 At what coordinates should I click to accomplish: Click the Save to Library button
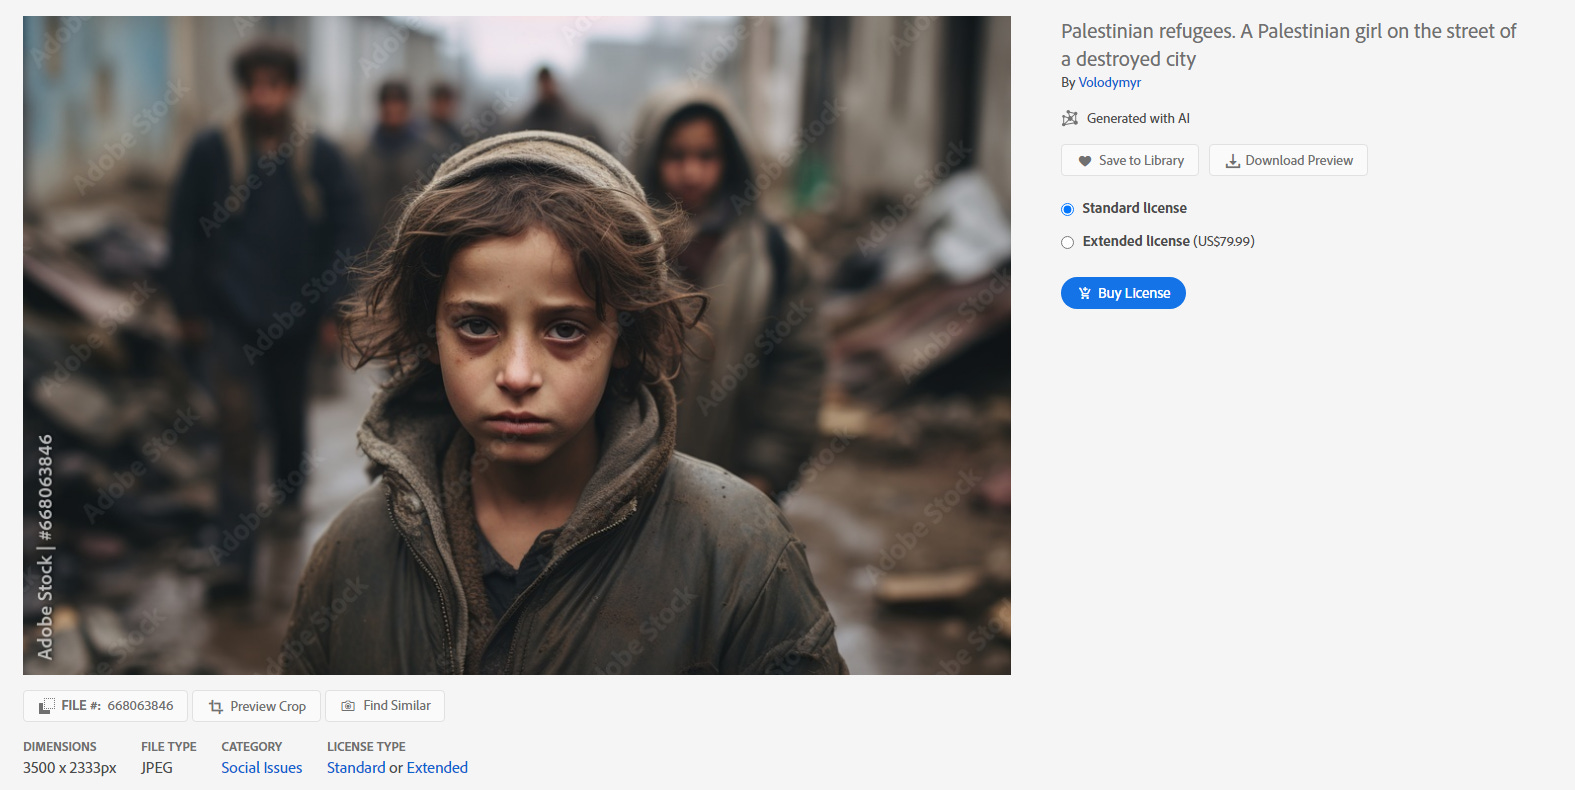point(1130,160)
